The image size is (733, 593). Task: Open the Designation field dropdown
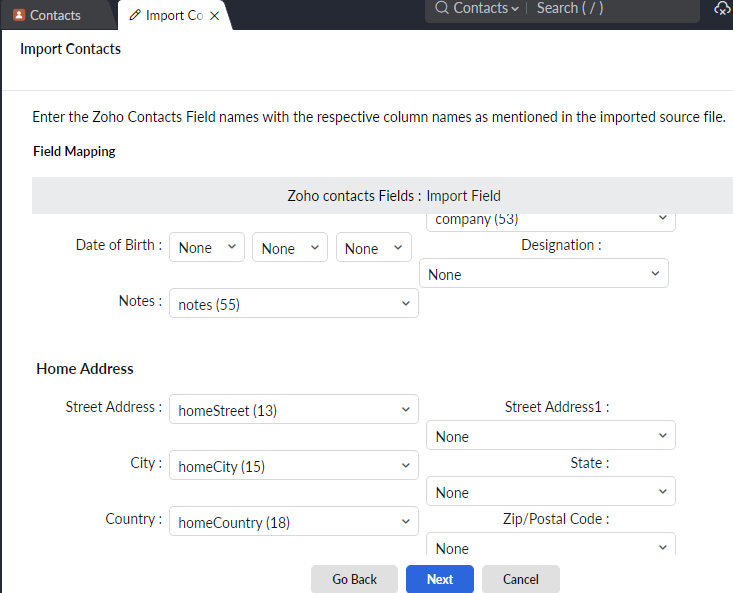click(x=544, y=273)
